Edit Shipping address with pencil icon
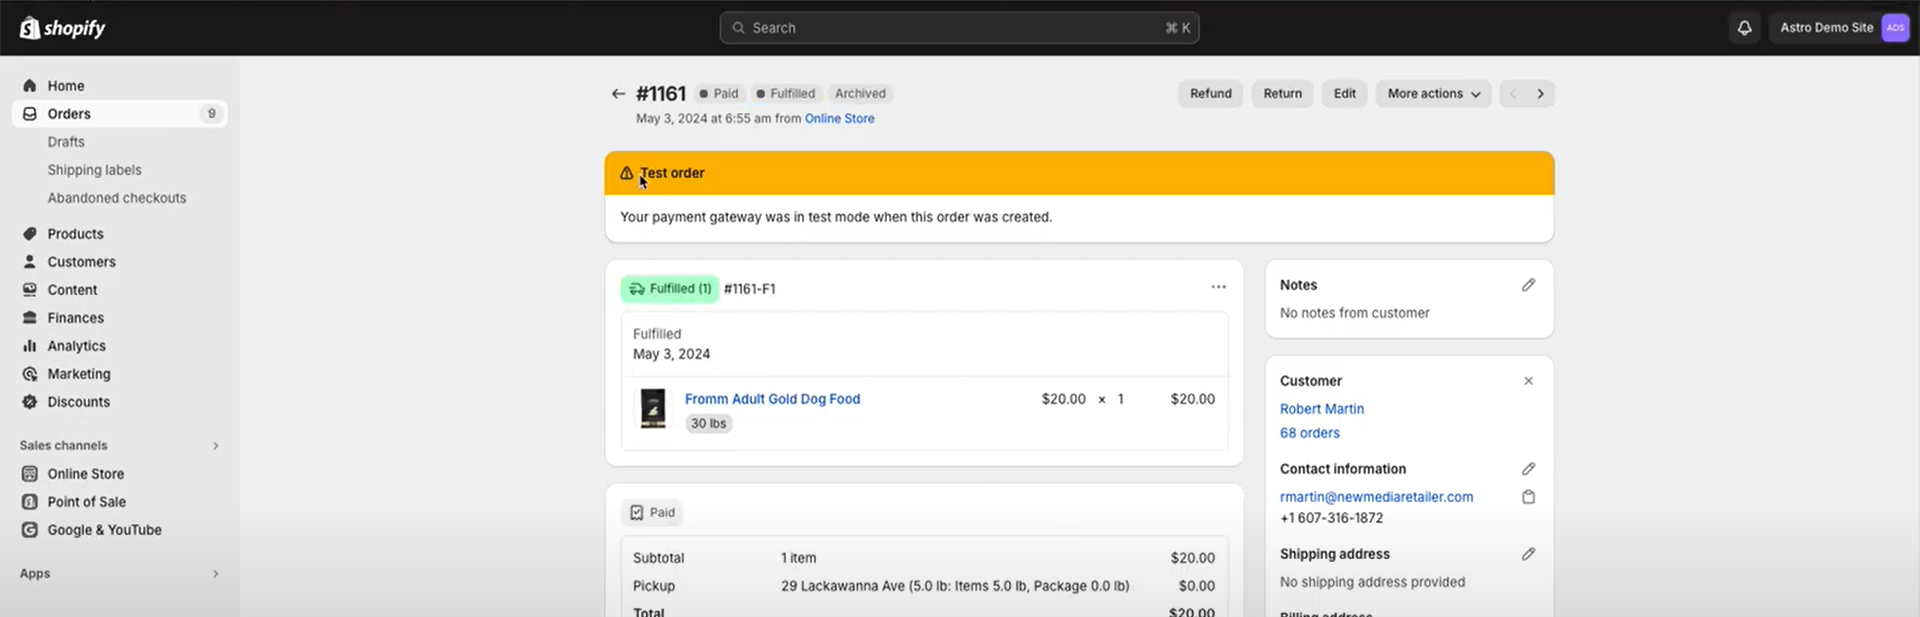 pyautogui.click(x=1528, y=554)
